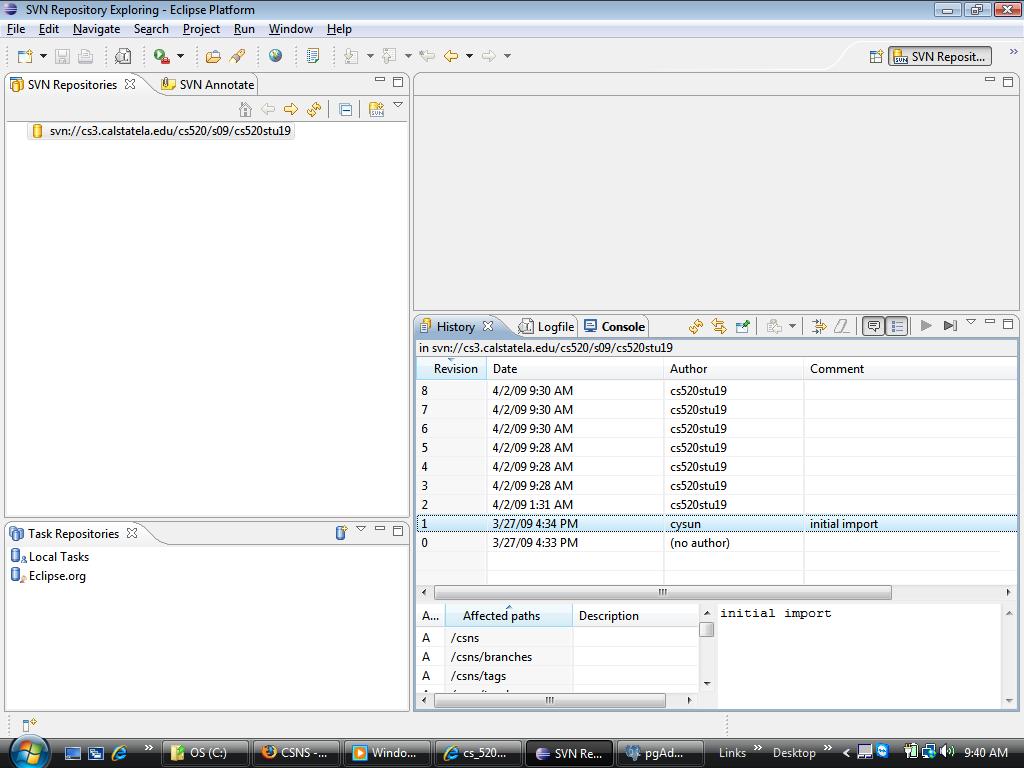Open the Navigate menu
1024x768 pixels.
click(96, 29)
